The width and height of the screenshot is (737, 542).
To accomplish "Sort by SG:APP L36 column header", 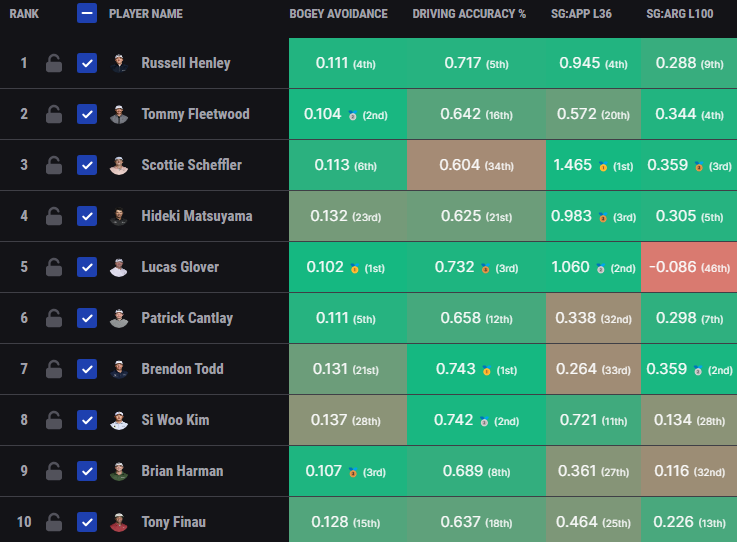I will point(581,14).
